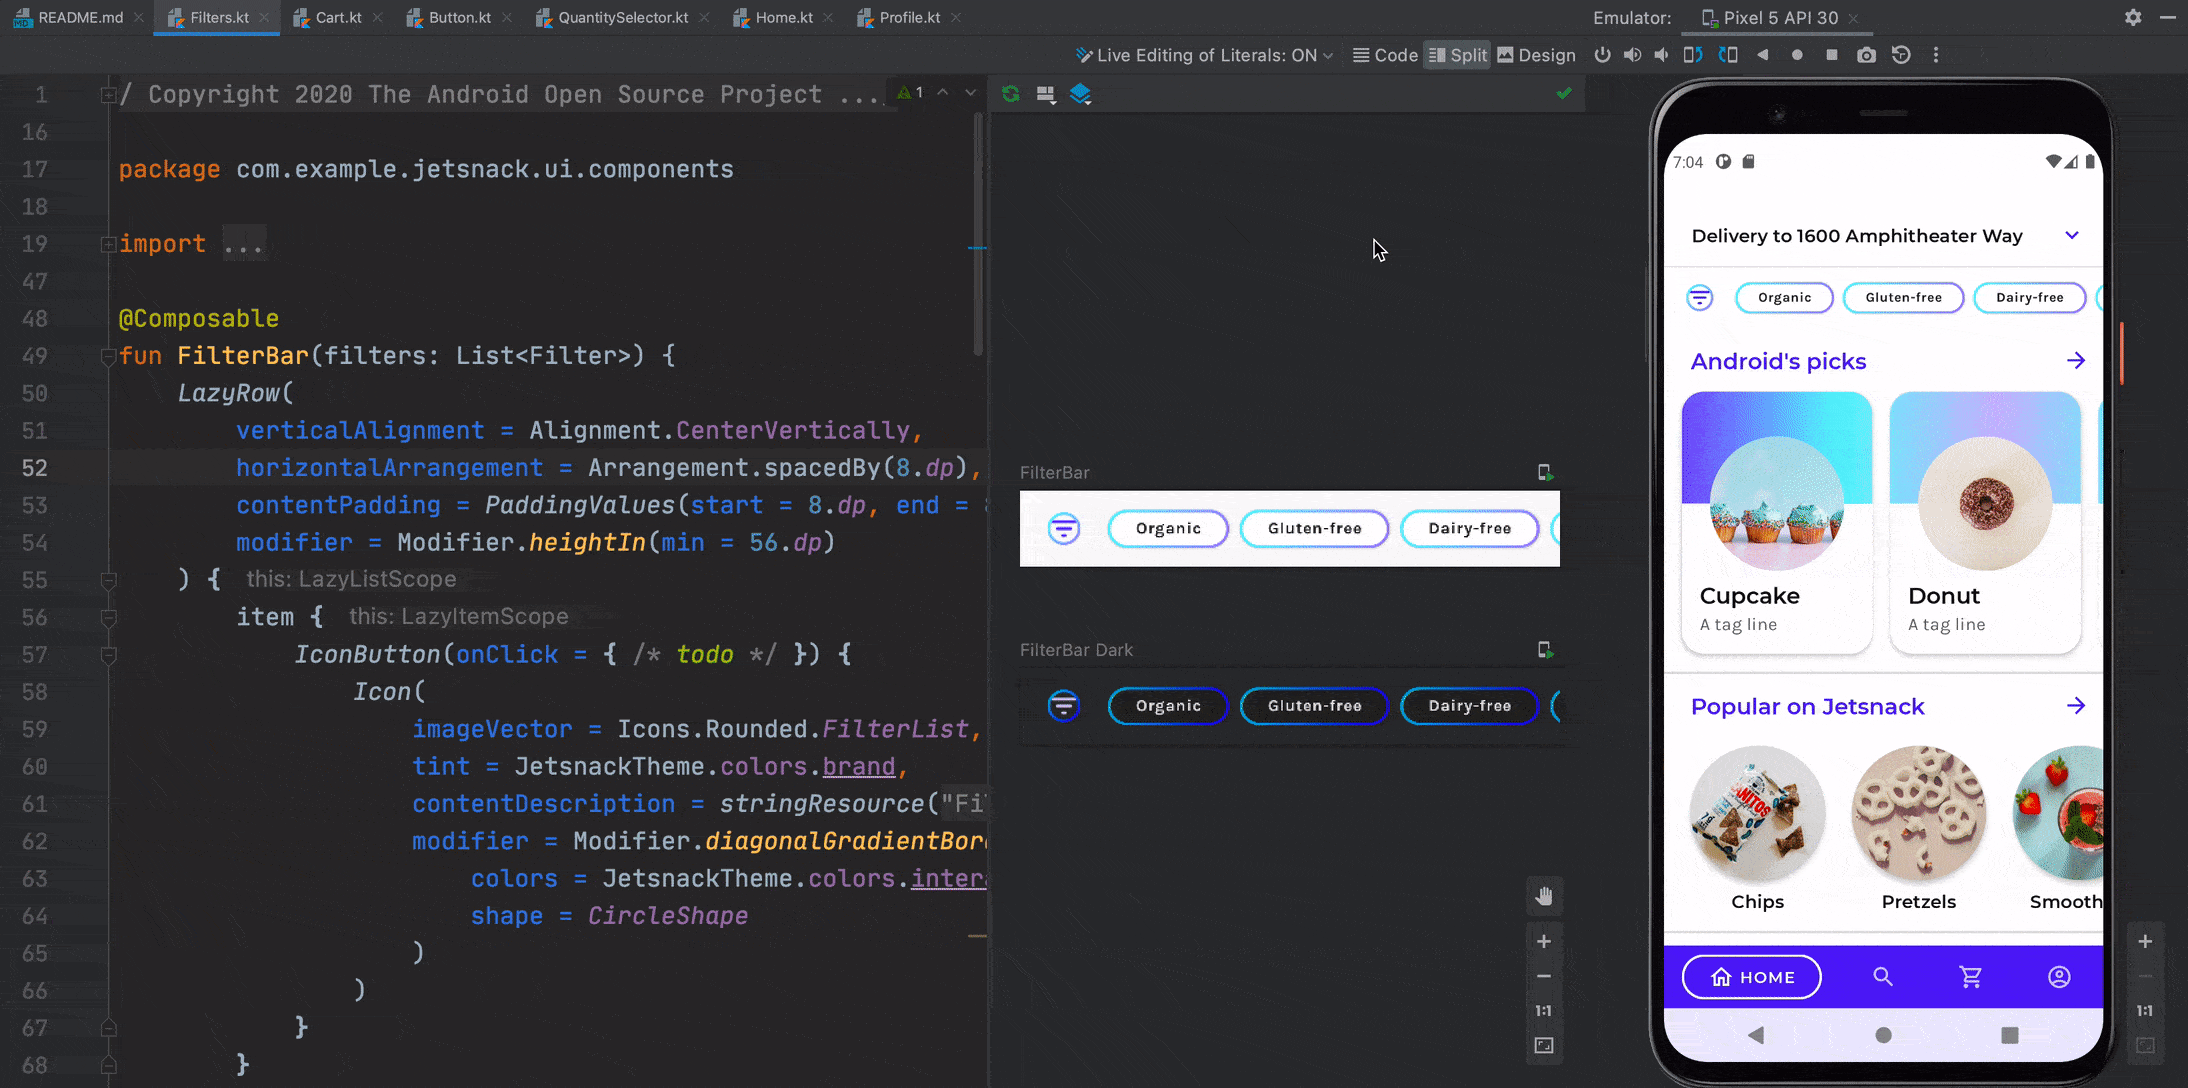Click the copy-to-clipboard icon on FilterBar panel
Viewport: 2188px width, 1088px height.
[x=1545, y=471]
